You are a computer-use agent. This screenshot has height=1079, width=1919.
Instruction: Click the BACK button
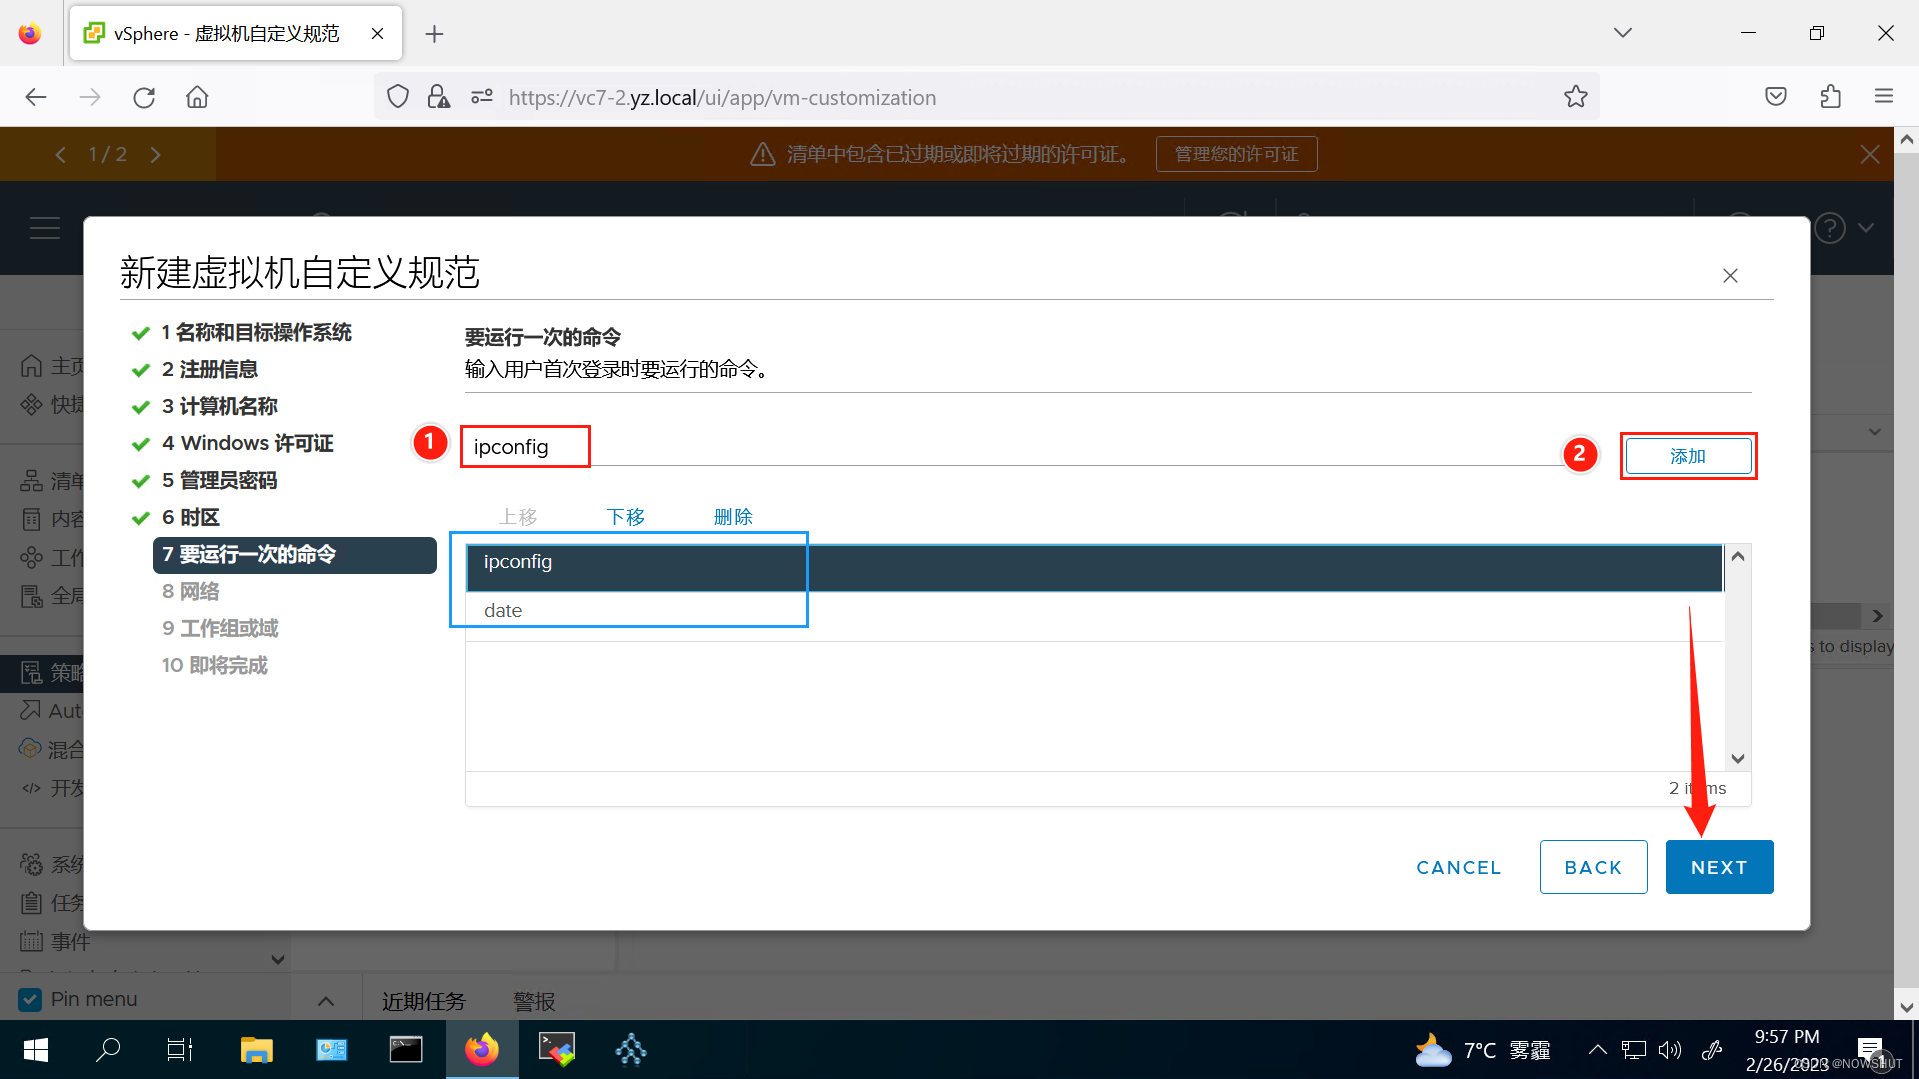(1593, 867)
